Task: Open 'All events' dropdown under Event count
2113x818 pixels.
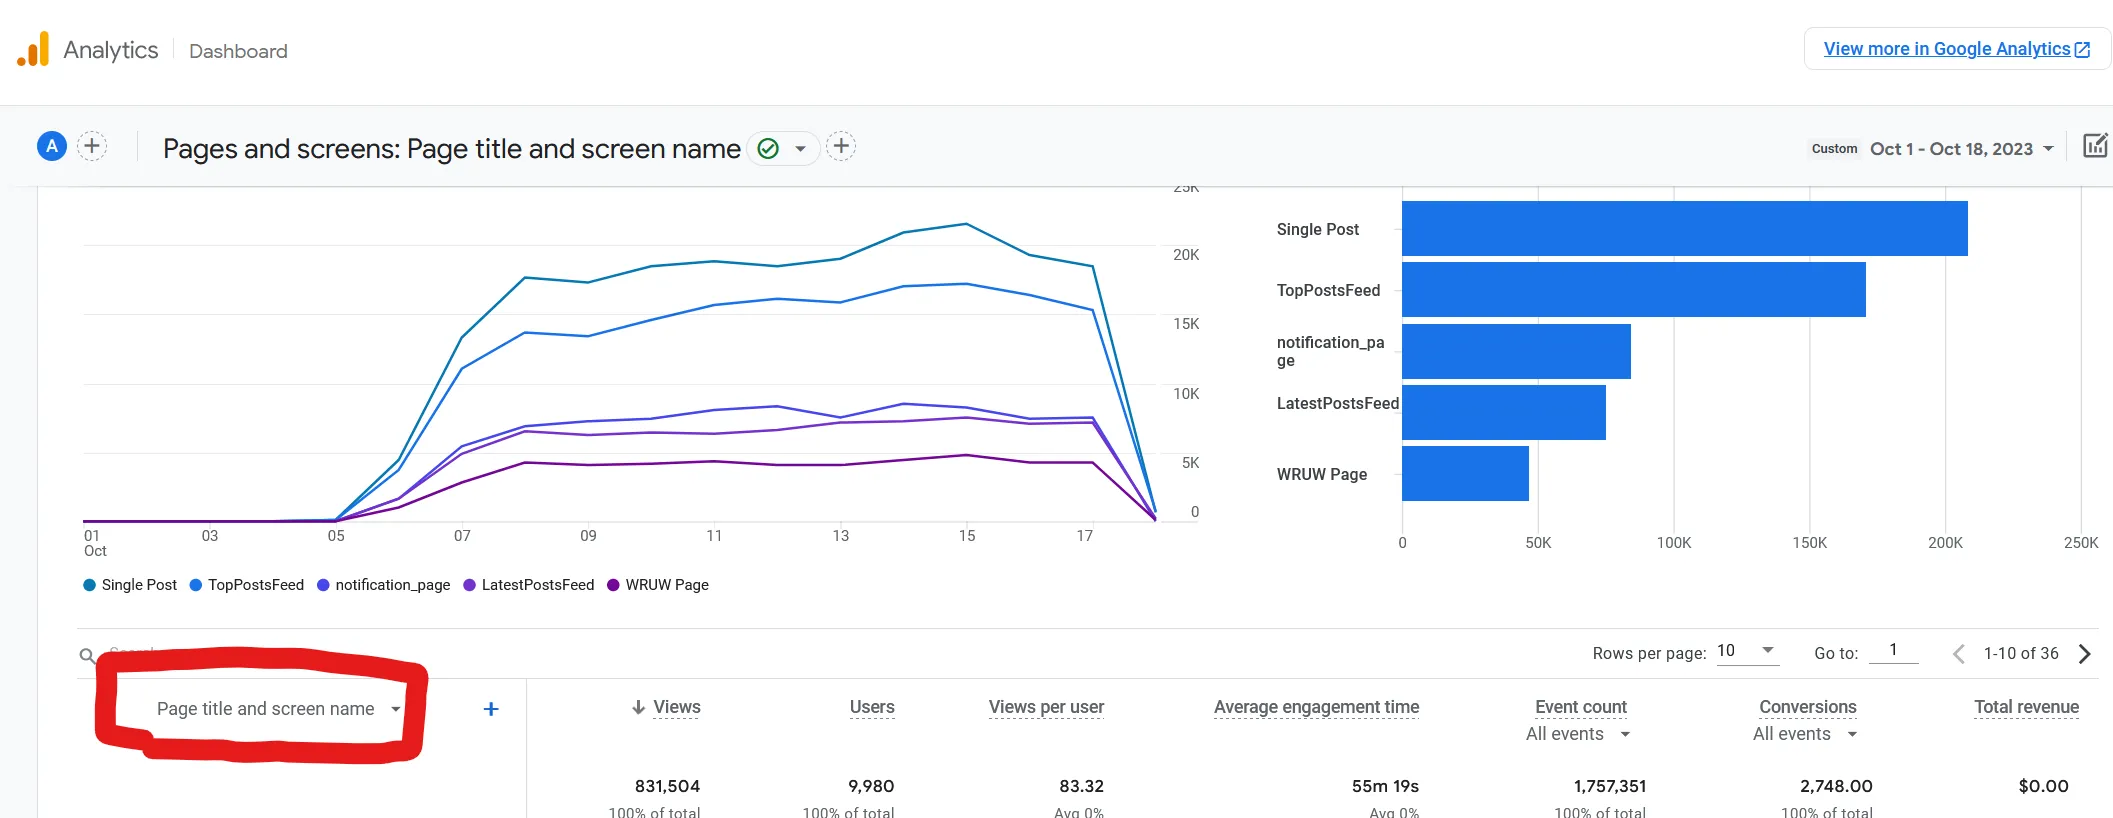Action: tap(1578, 734)
